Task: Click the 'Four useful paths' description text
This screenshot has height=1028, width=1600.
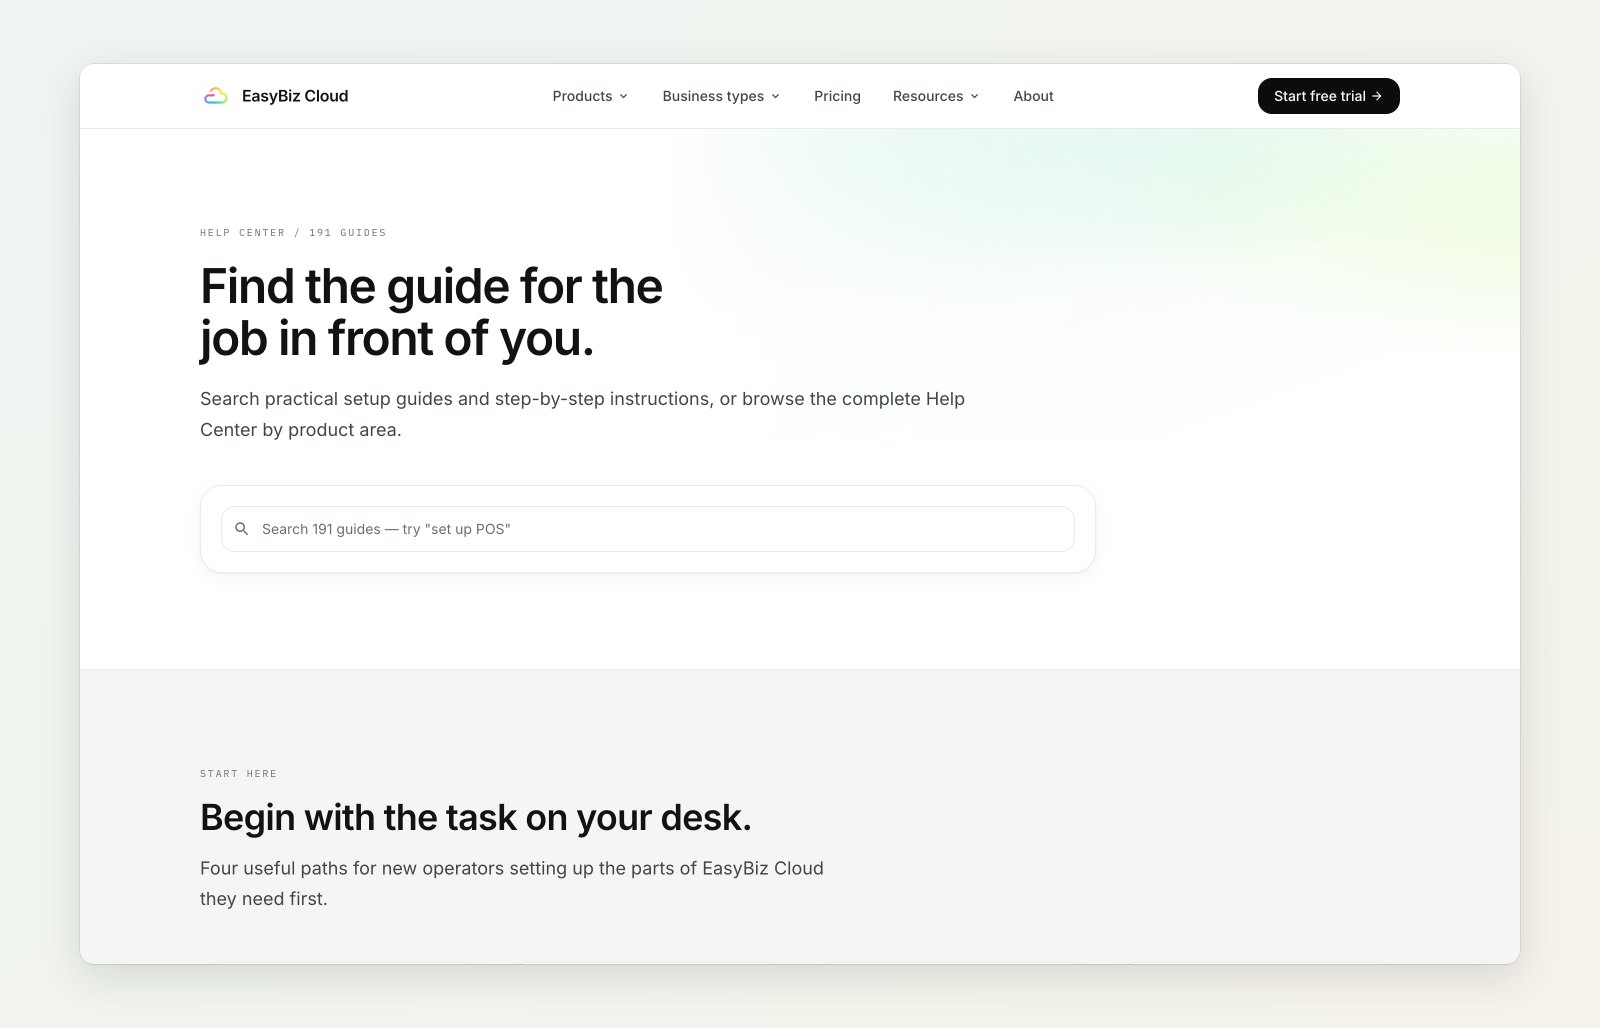Action: point(512,883)
